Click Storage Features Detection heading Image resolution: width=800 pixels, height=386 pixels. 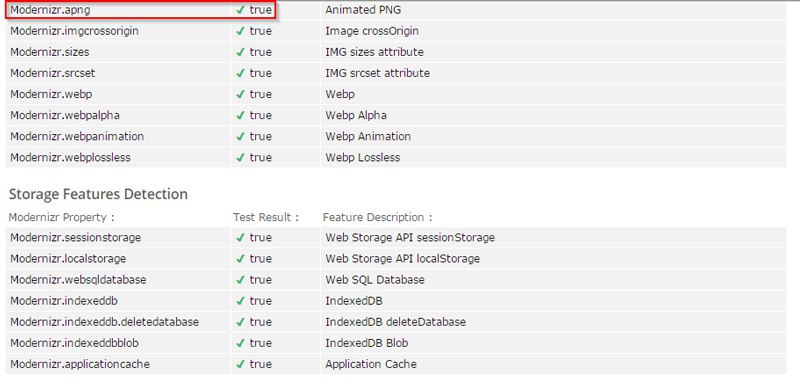point(98,194)
